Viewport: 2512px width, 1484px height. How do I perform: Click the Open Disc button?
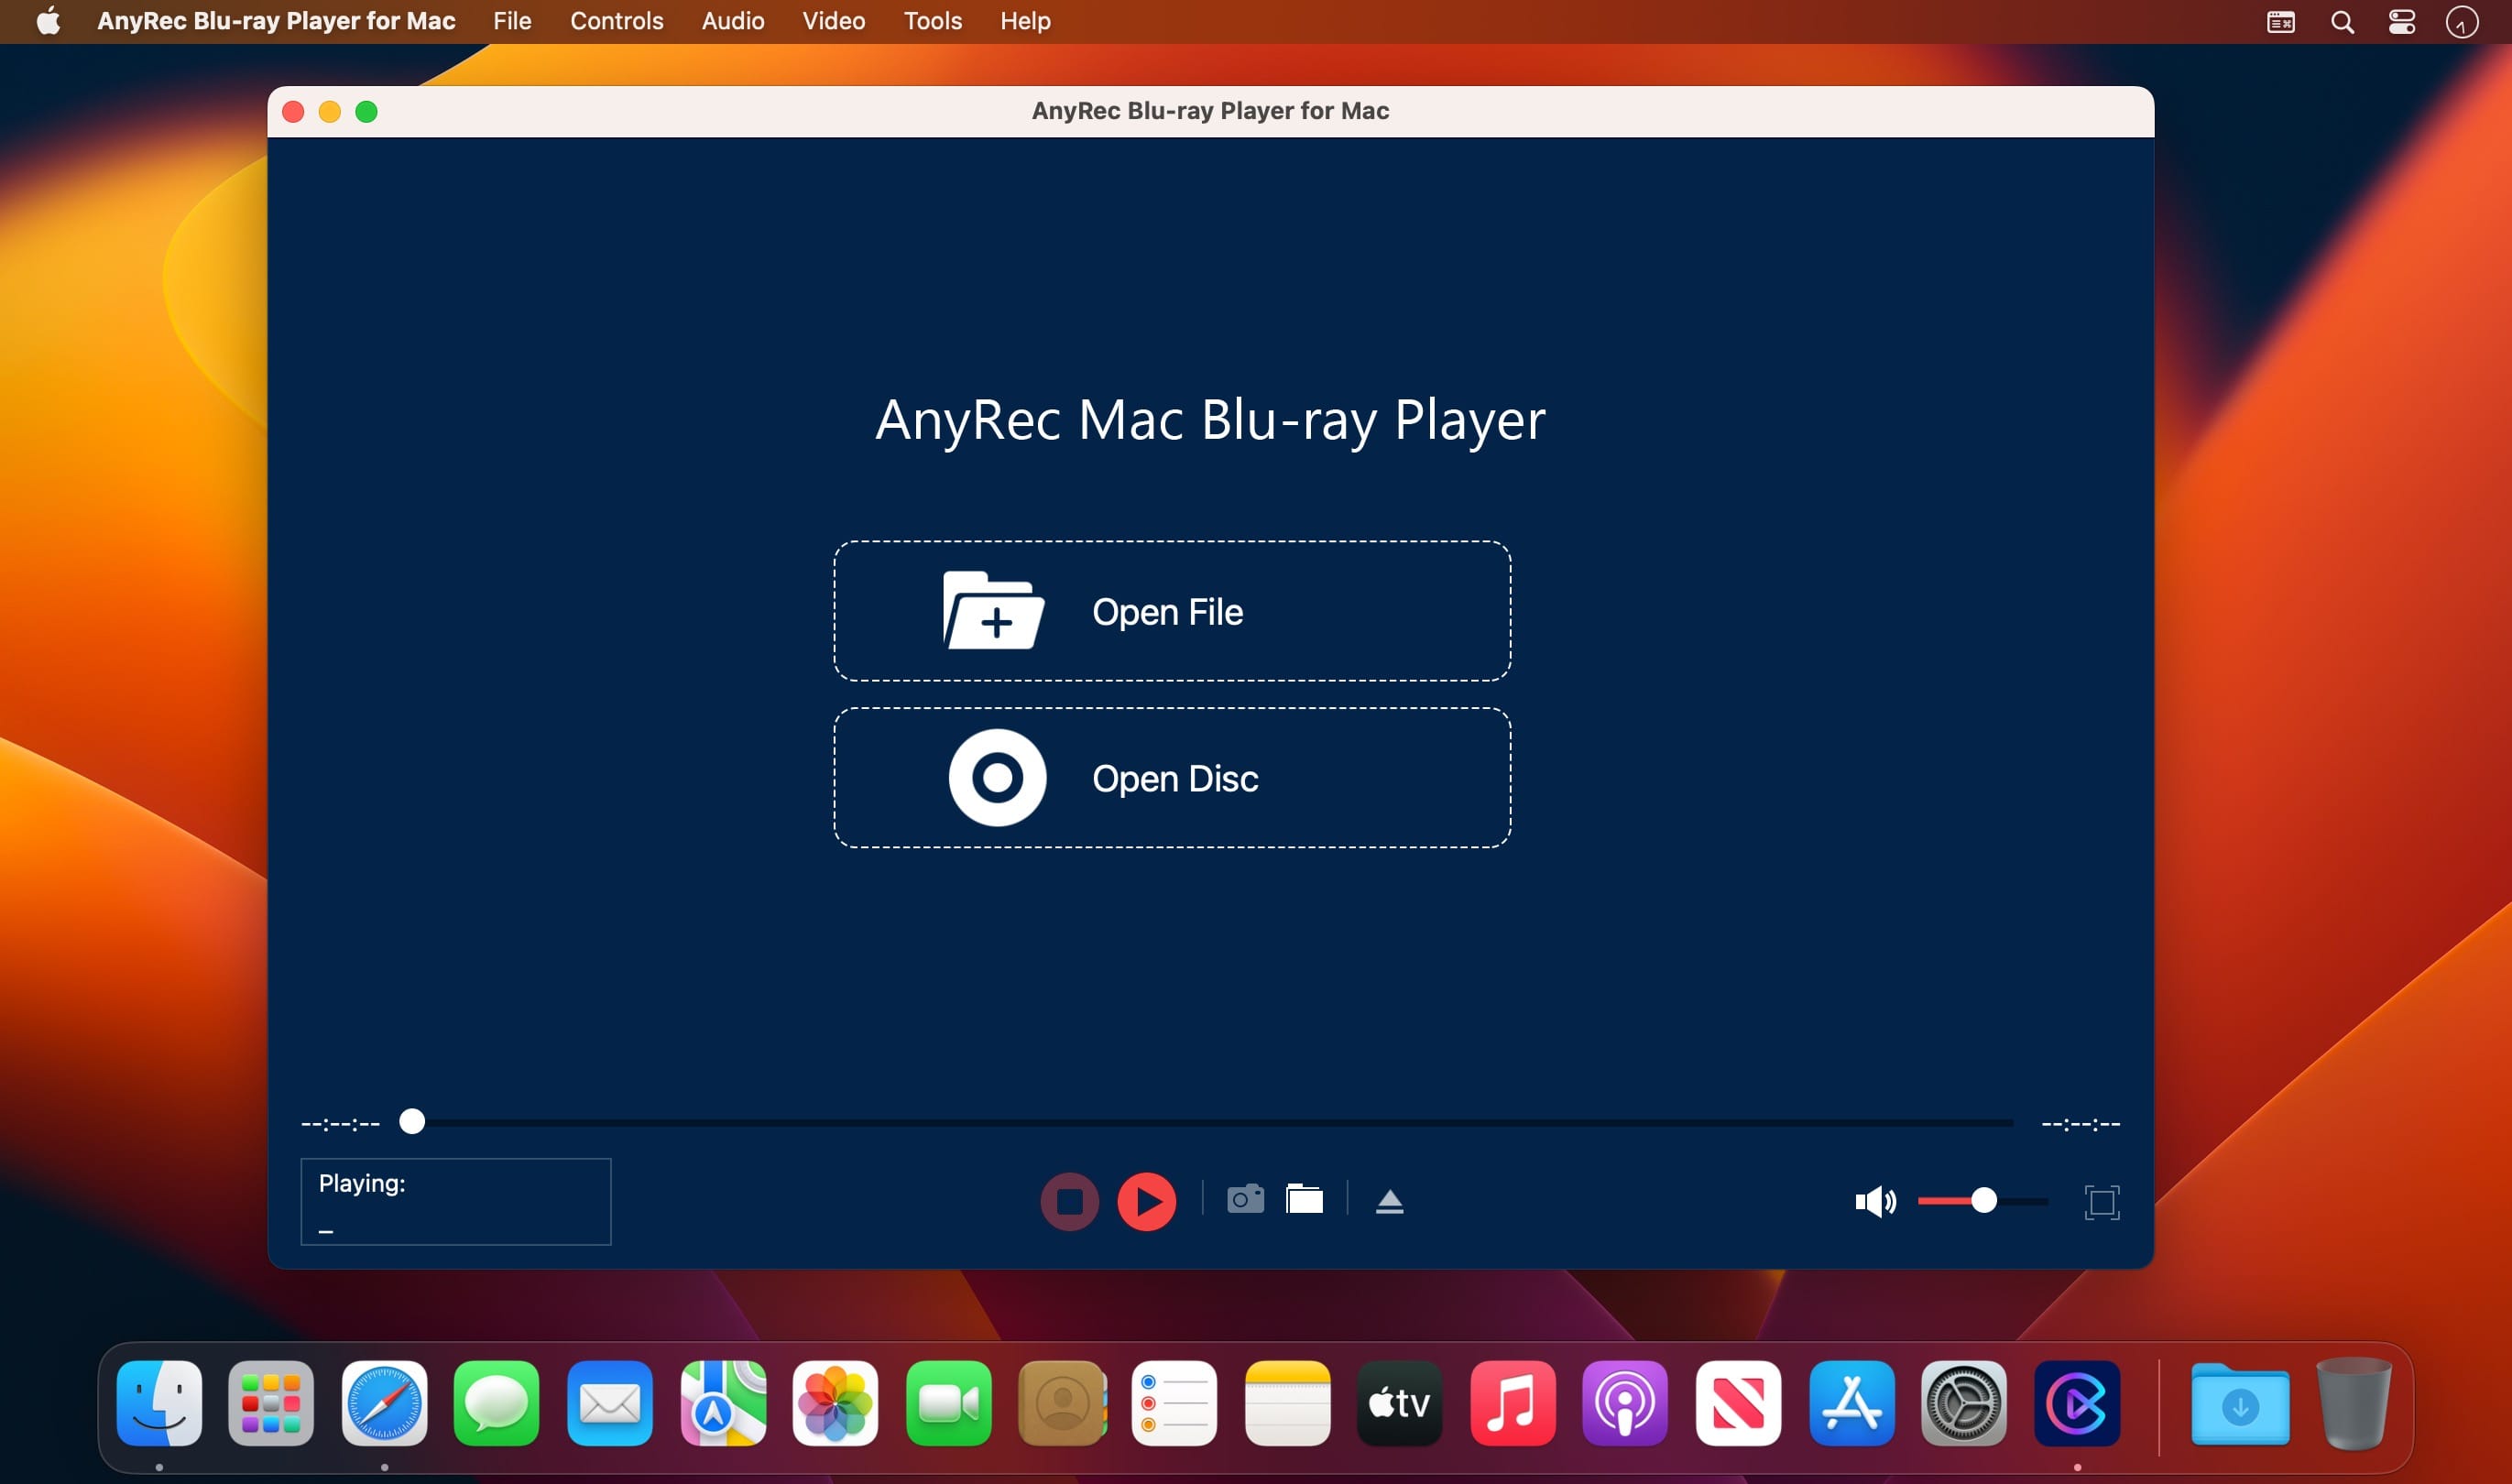(1171, 778)
